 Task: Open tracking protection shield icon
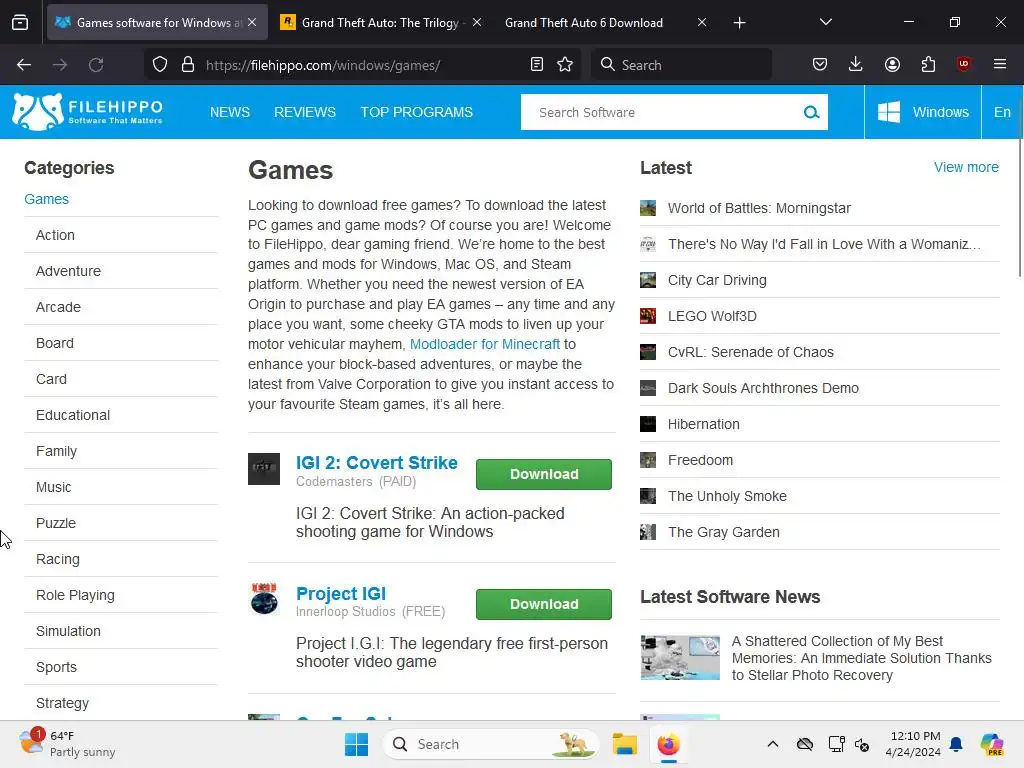point(160,65)
